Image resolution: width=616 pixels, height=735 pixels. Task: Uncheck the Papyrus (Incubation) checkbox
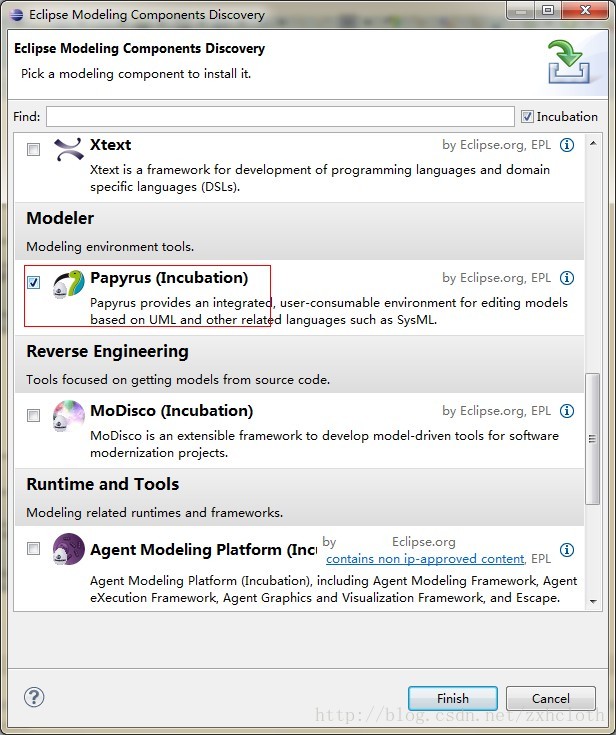pos(33,282)
